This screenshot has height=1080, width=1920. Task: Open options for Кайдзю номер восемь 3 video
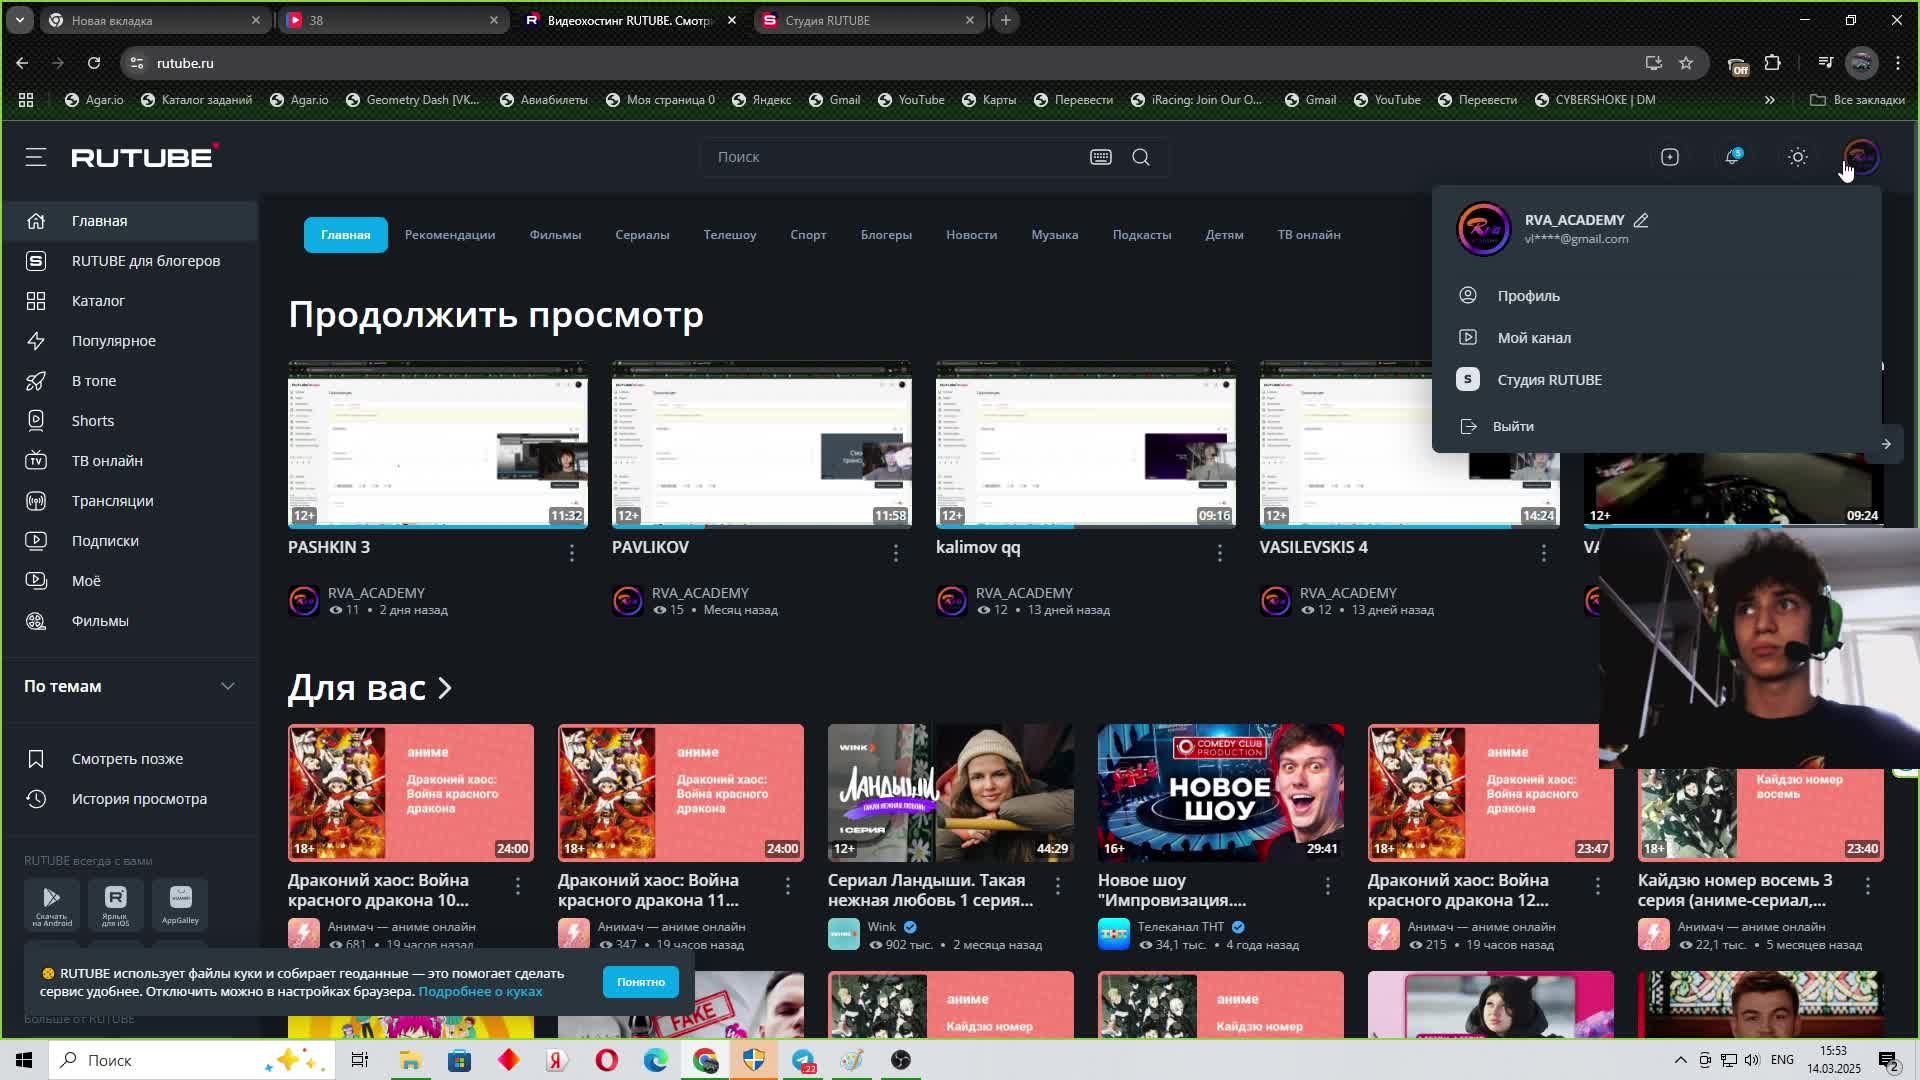(x=1868, y=886)
